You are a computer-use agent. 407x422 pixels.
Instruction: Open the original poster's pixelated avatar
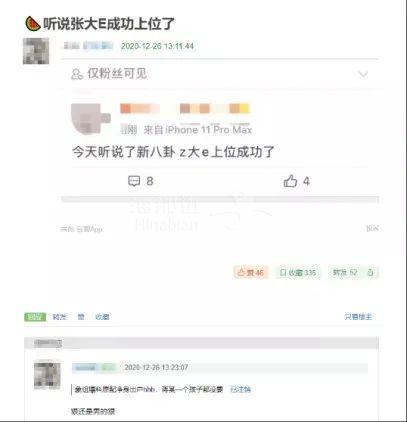click(x=36, y=51)
